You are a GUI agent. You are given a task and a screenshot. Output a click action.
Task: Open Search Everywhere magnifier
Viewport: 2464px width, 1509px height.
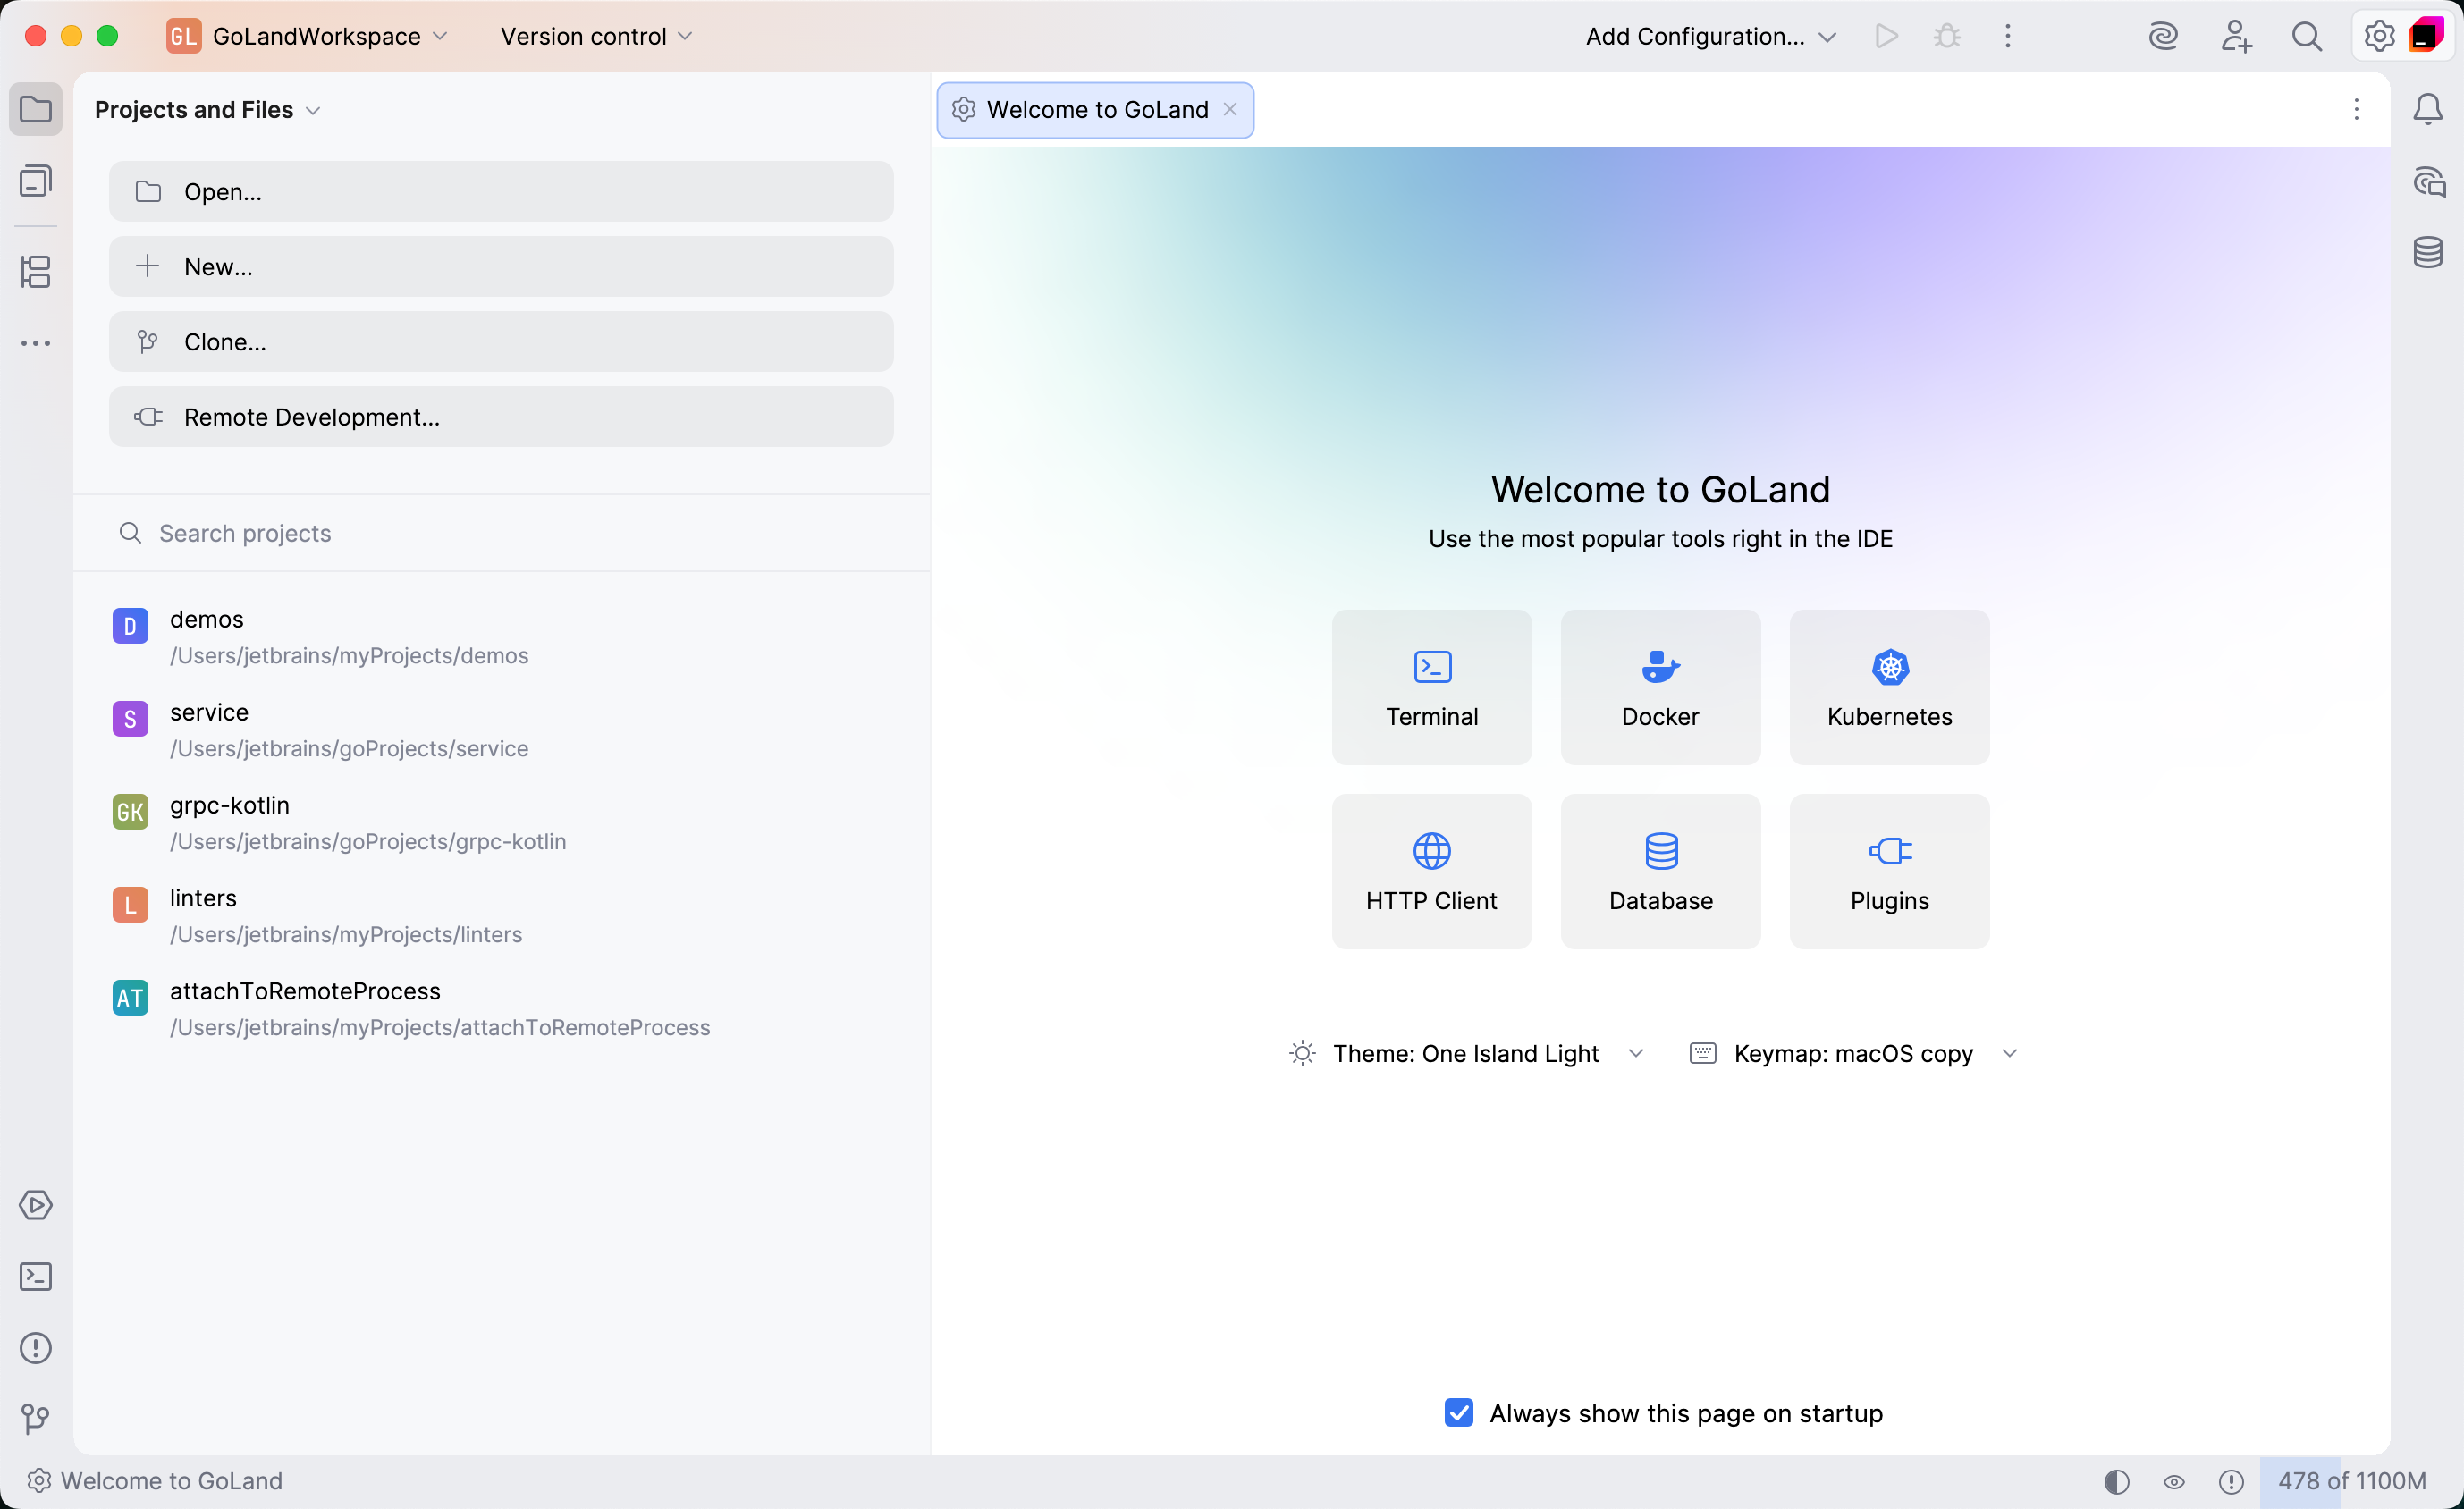click(x=2307, y=36)
